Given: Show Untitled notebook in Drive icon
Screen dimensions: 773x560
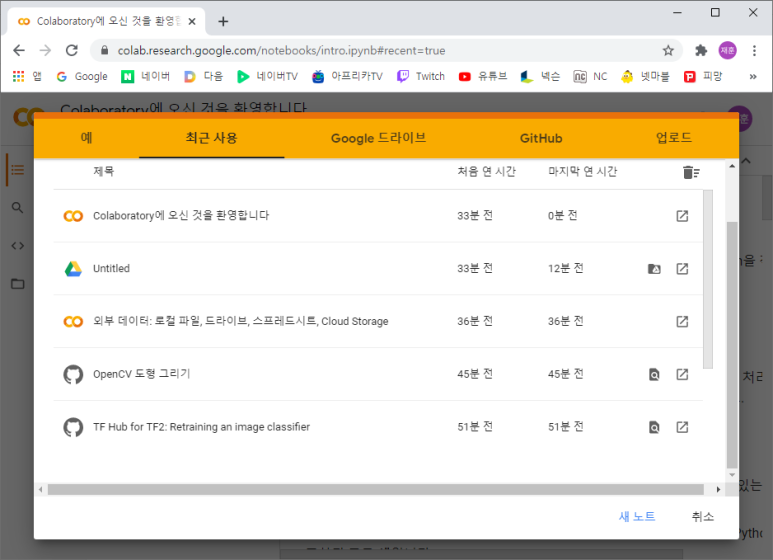Looking at the screenshot, I should pos(654,269).
